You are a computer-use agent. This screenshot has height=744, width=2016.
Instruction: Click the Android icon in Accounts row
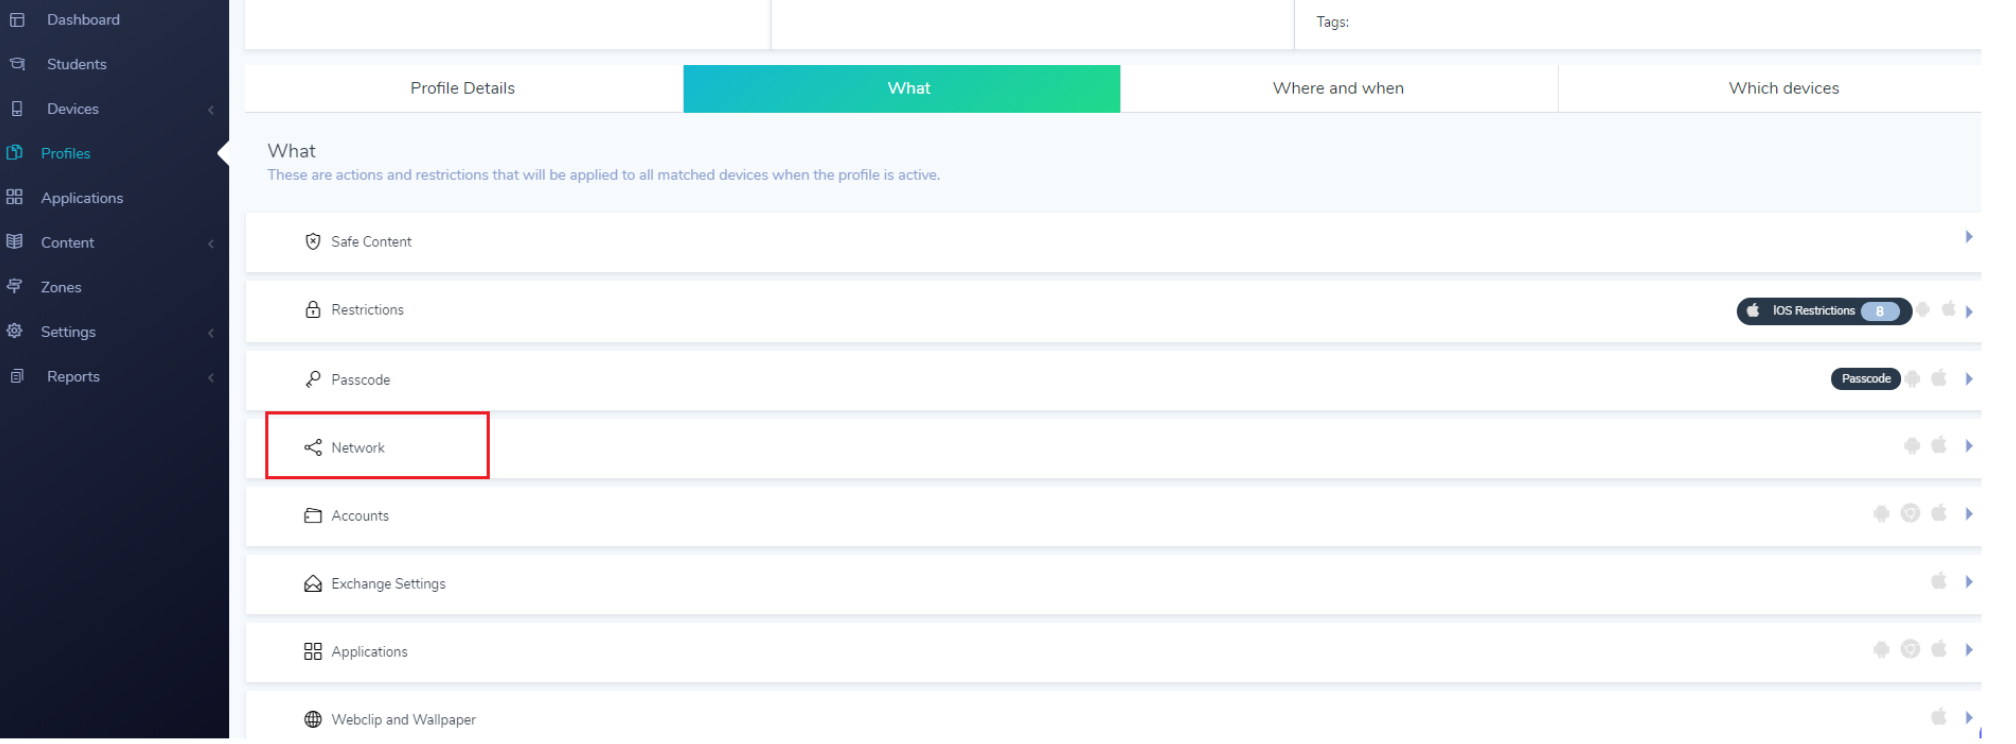[1882, 514]
